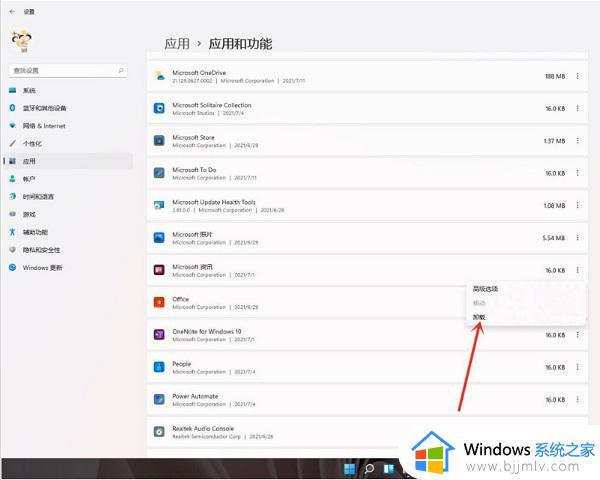Open the three-dot menu for Microsoft OneDrive
Image resolution: width=600 pixels, height=480 pixels.
(577, 76)
